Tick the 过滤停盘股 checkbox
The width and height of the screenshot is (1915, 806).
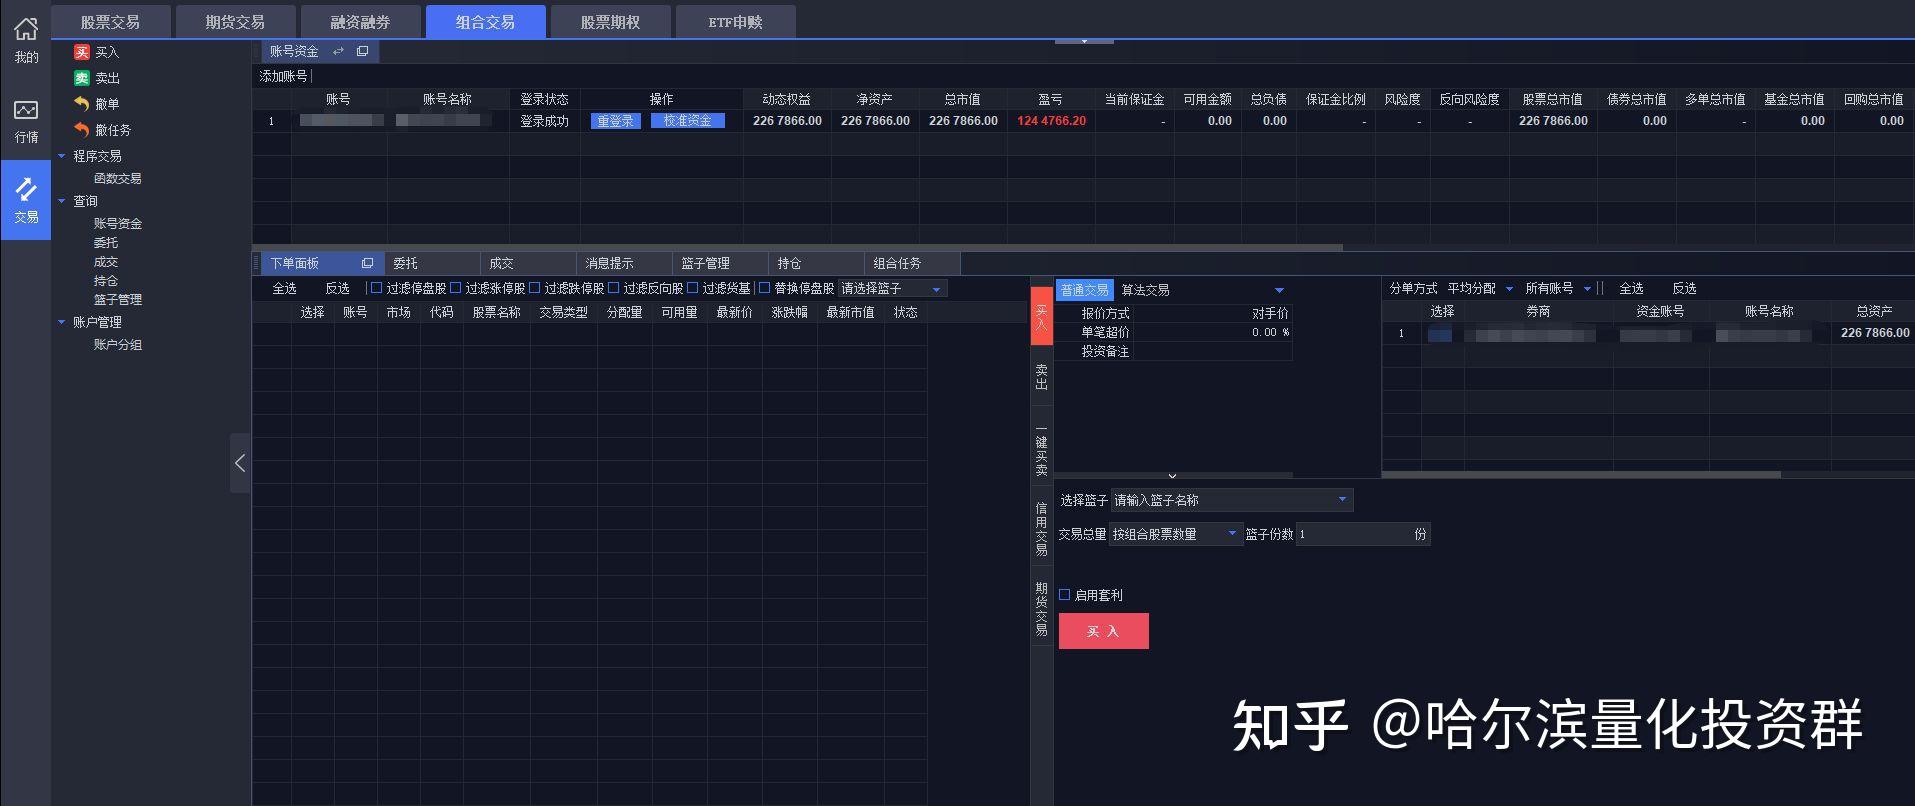click(x=376, y=288)
